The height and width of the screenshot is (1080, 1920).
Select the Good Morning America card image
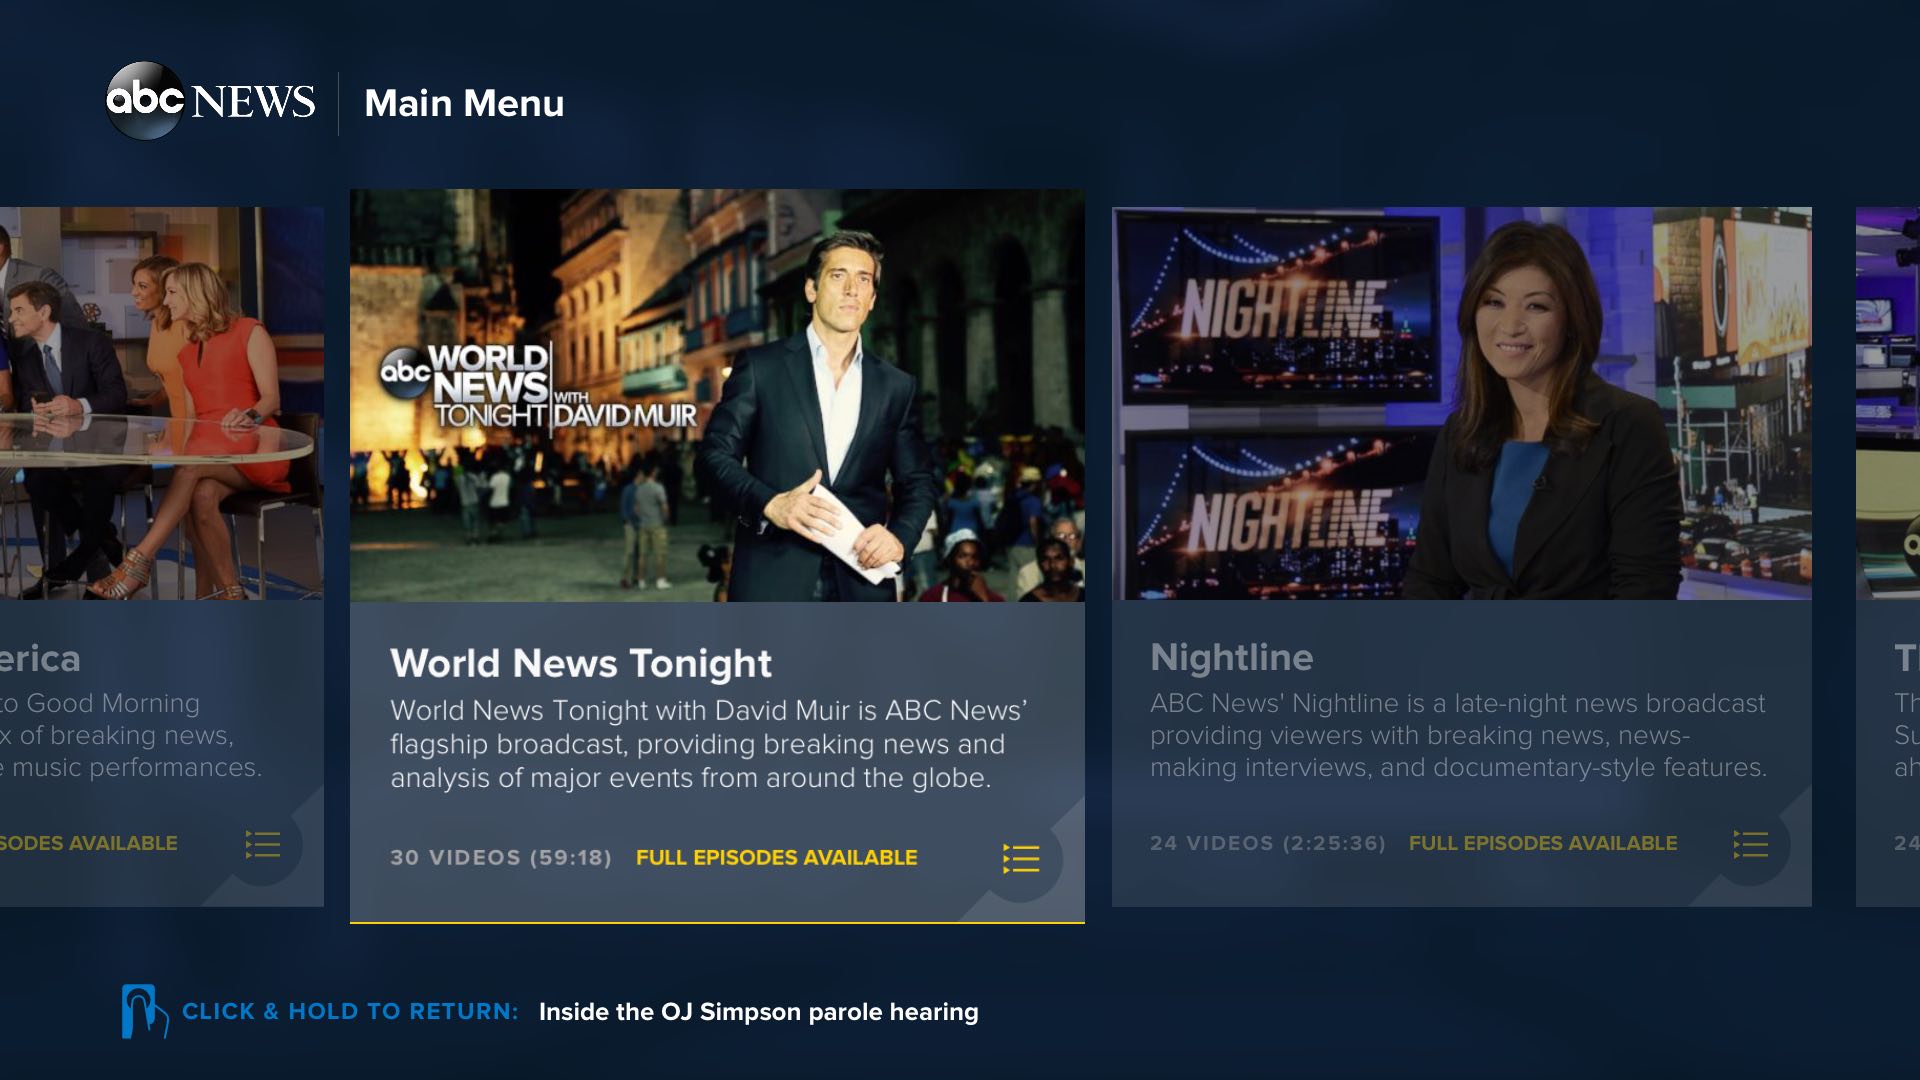pyautogui.click(x=160, y=410)
